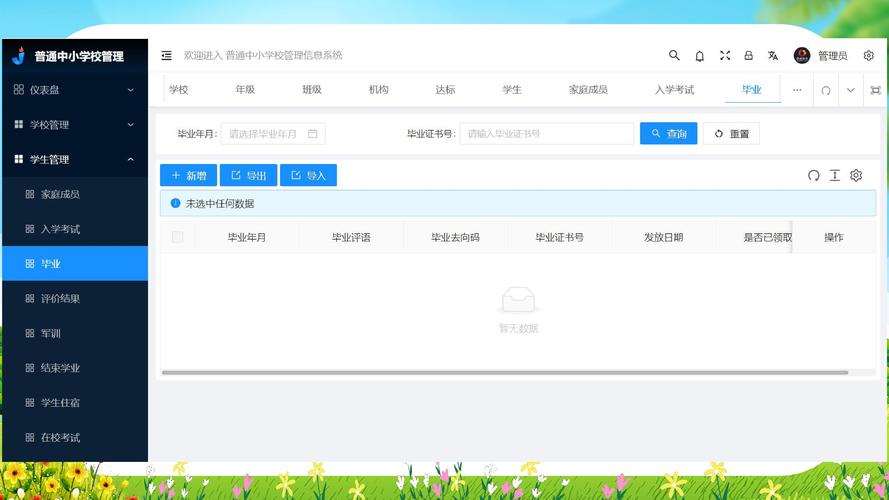This screenshot has width=889, height=500.
Task: Expand the 仪表盘 sidebar menu
Action: pyautogui.click(x=75, y=90)
